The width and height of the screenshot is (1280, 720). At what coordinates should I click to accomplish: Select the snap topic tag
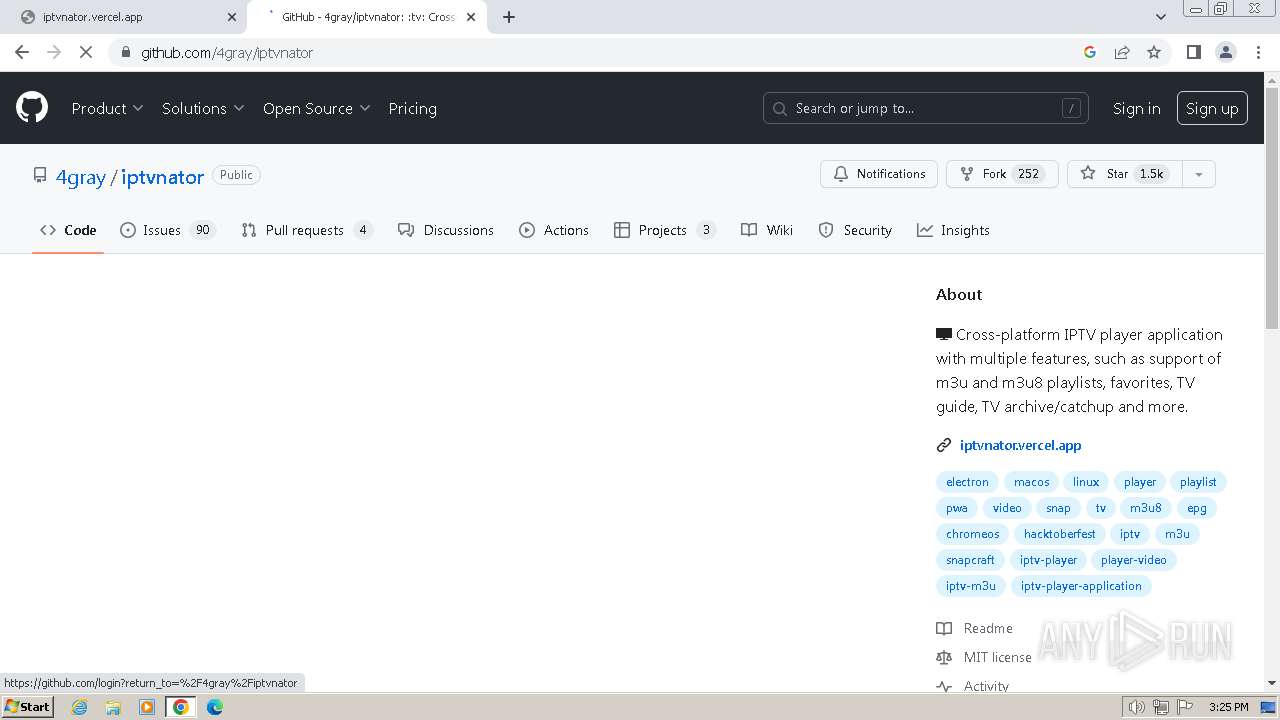(x=1058, y=508)
